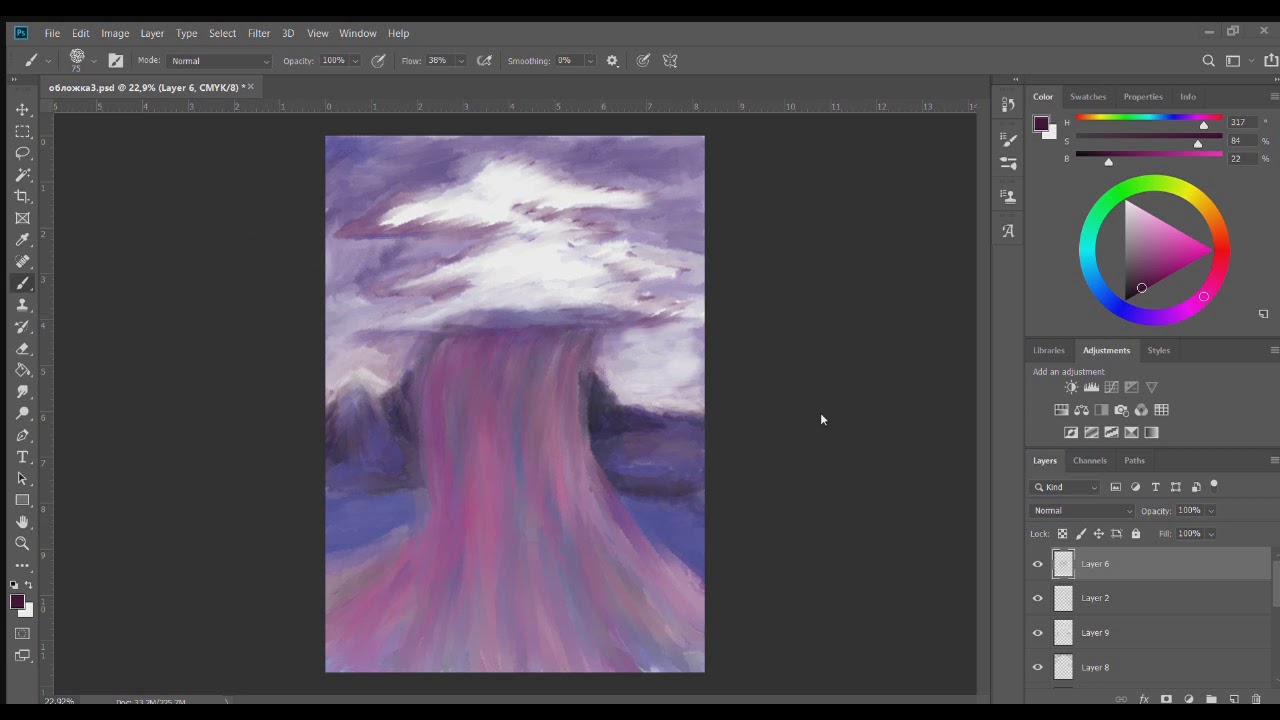Toggle layer filtering on/off switch
Image resolution: width=1280 pixels, height=720 pixels.
coord(1214,486)
